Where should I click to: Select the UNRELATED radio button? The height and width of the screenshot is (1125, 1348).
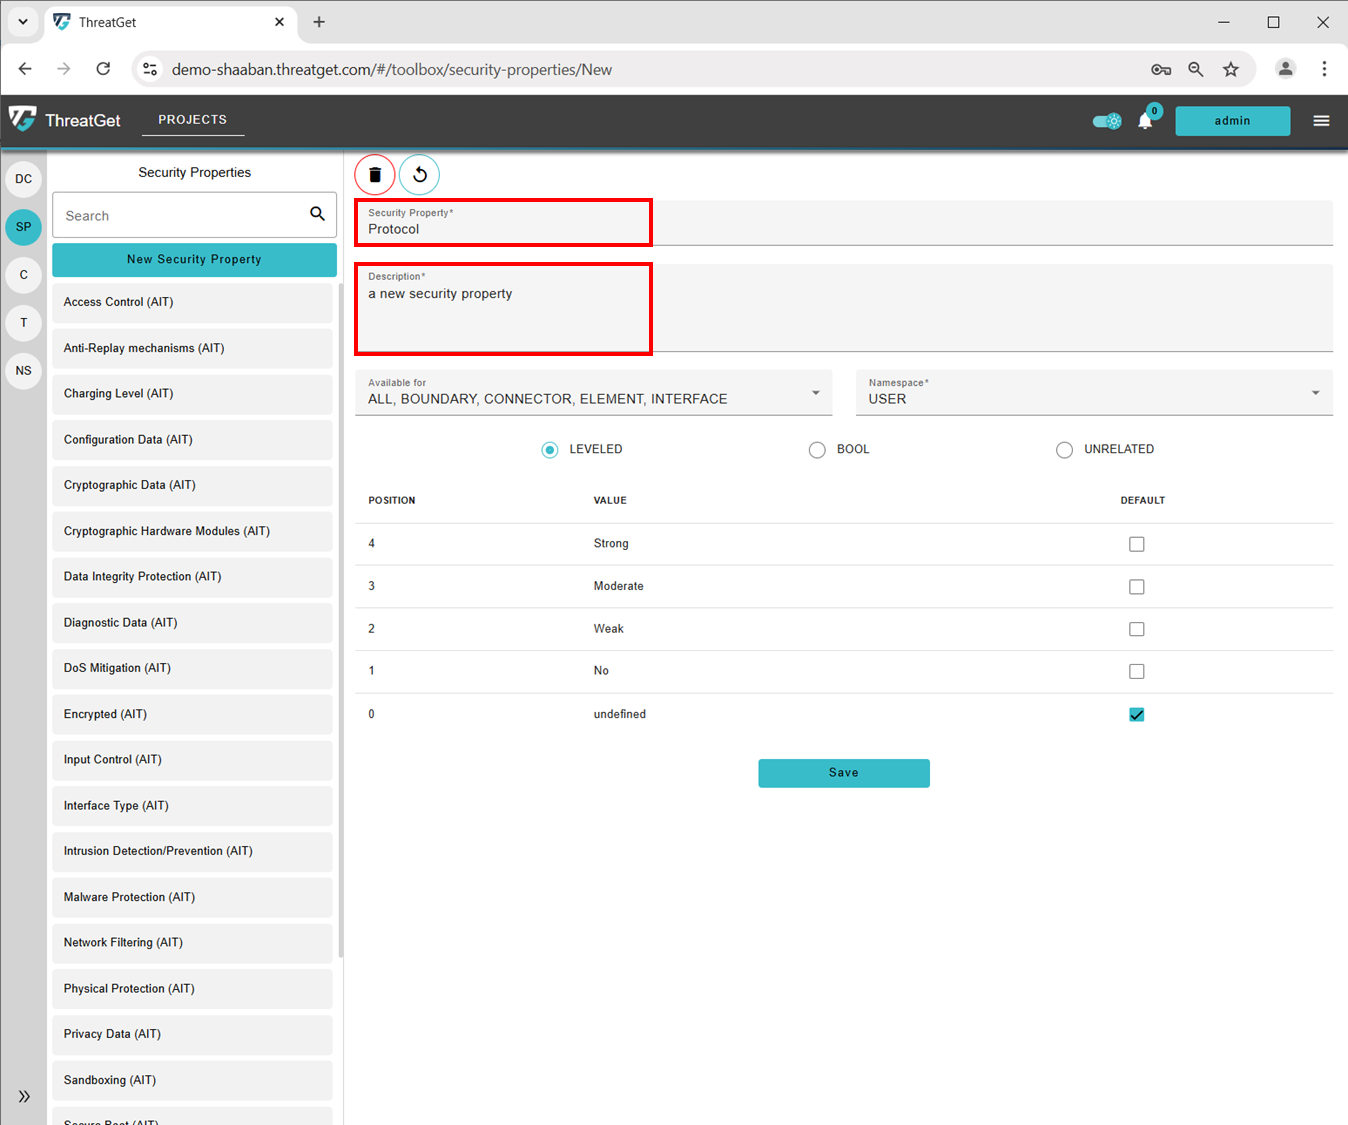coord(1064,450)
